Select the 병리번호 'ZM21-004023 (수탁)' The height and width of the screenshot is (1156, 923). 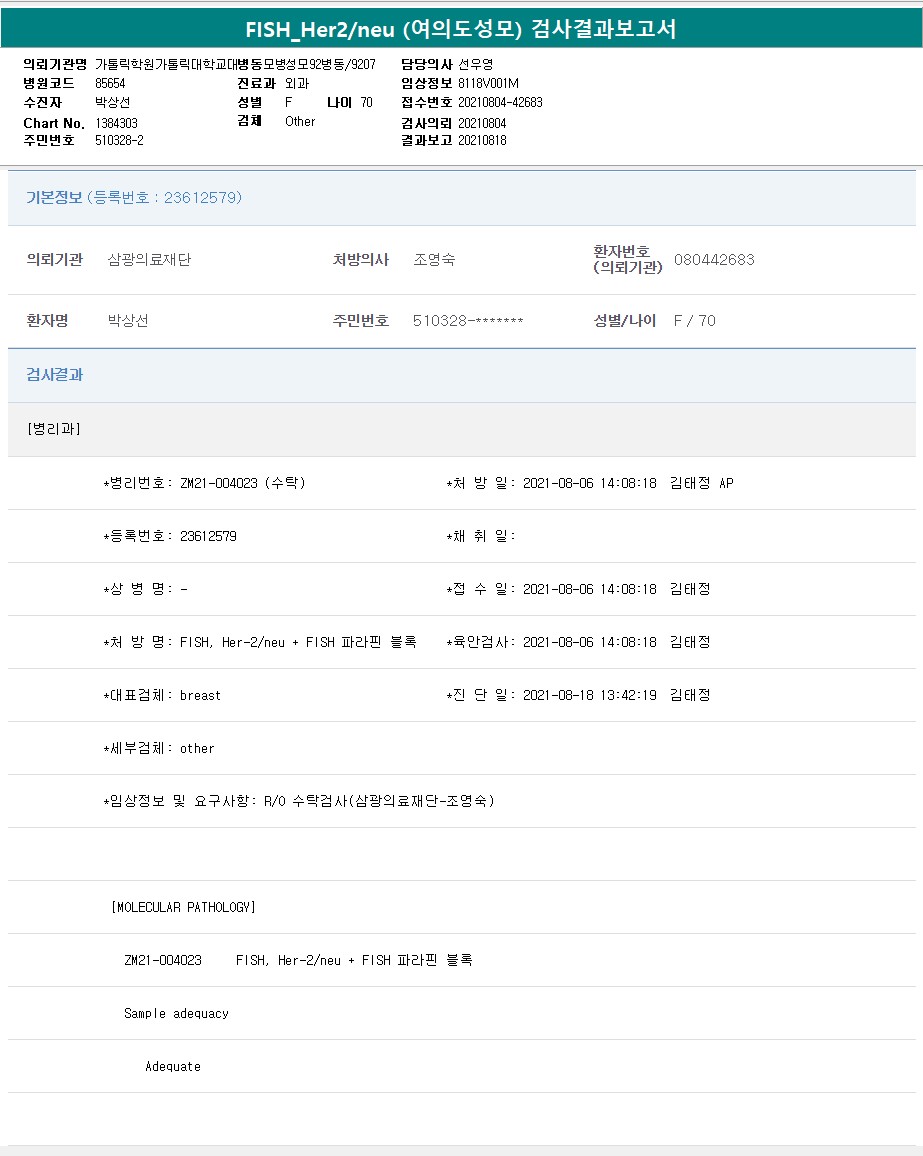pos(243,483)
